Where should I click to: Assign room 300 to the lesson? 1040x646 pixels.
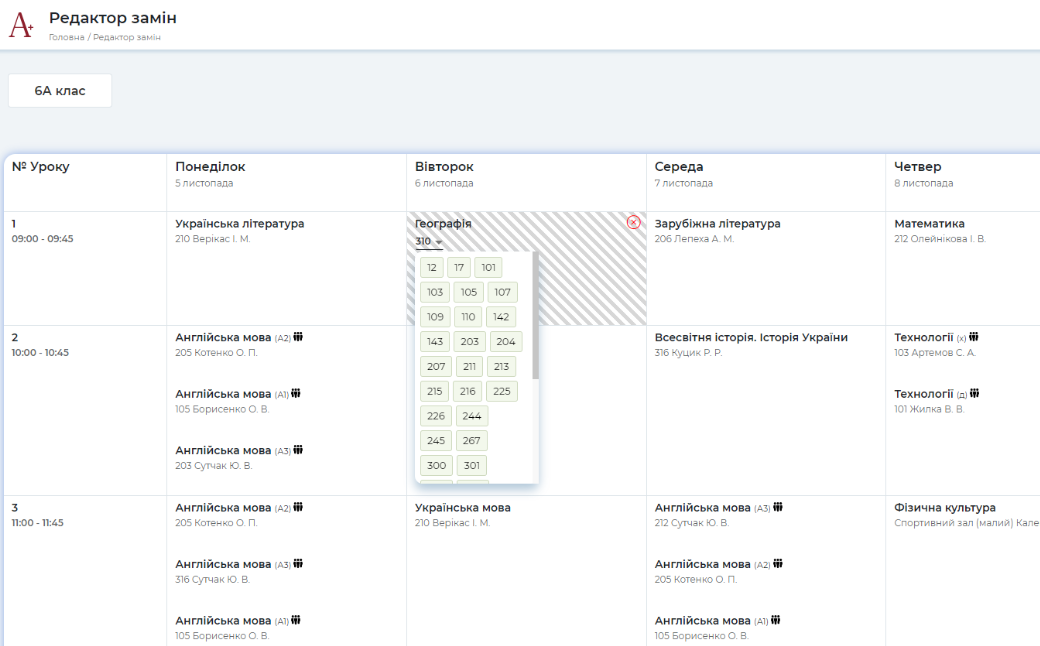click(436, 466)
